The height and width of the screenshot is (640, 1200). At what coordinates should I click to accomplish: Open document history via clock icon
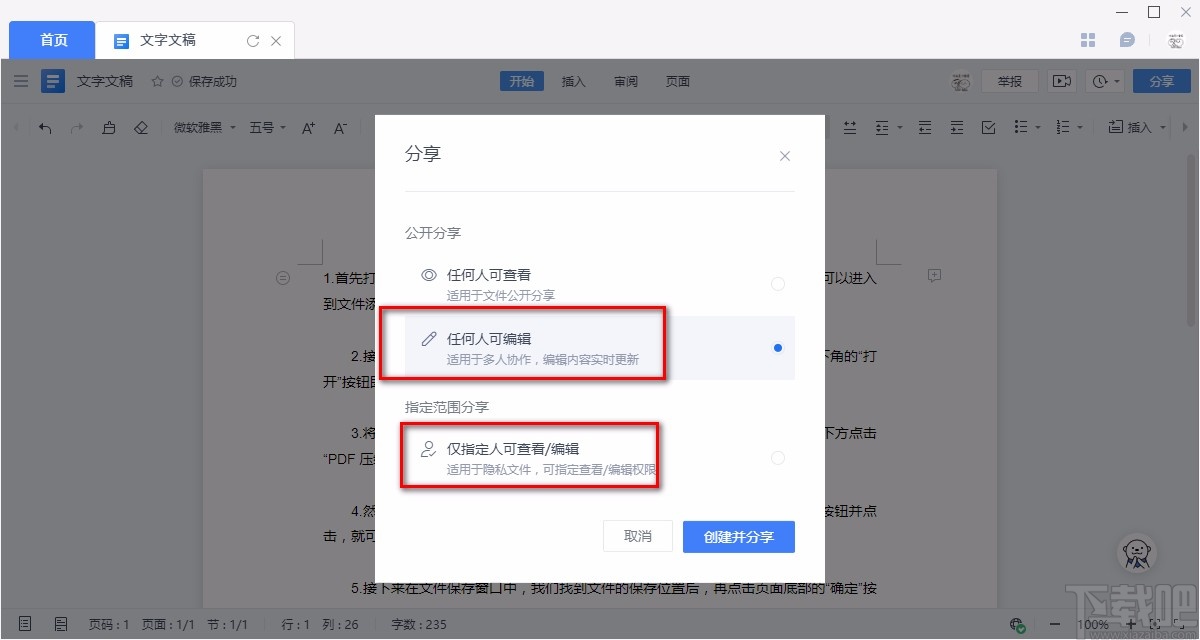pyautogui.click(x=1099, y=81)
